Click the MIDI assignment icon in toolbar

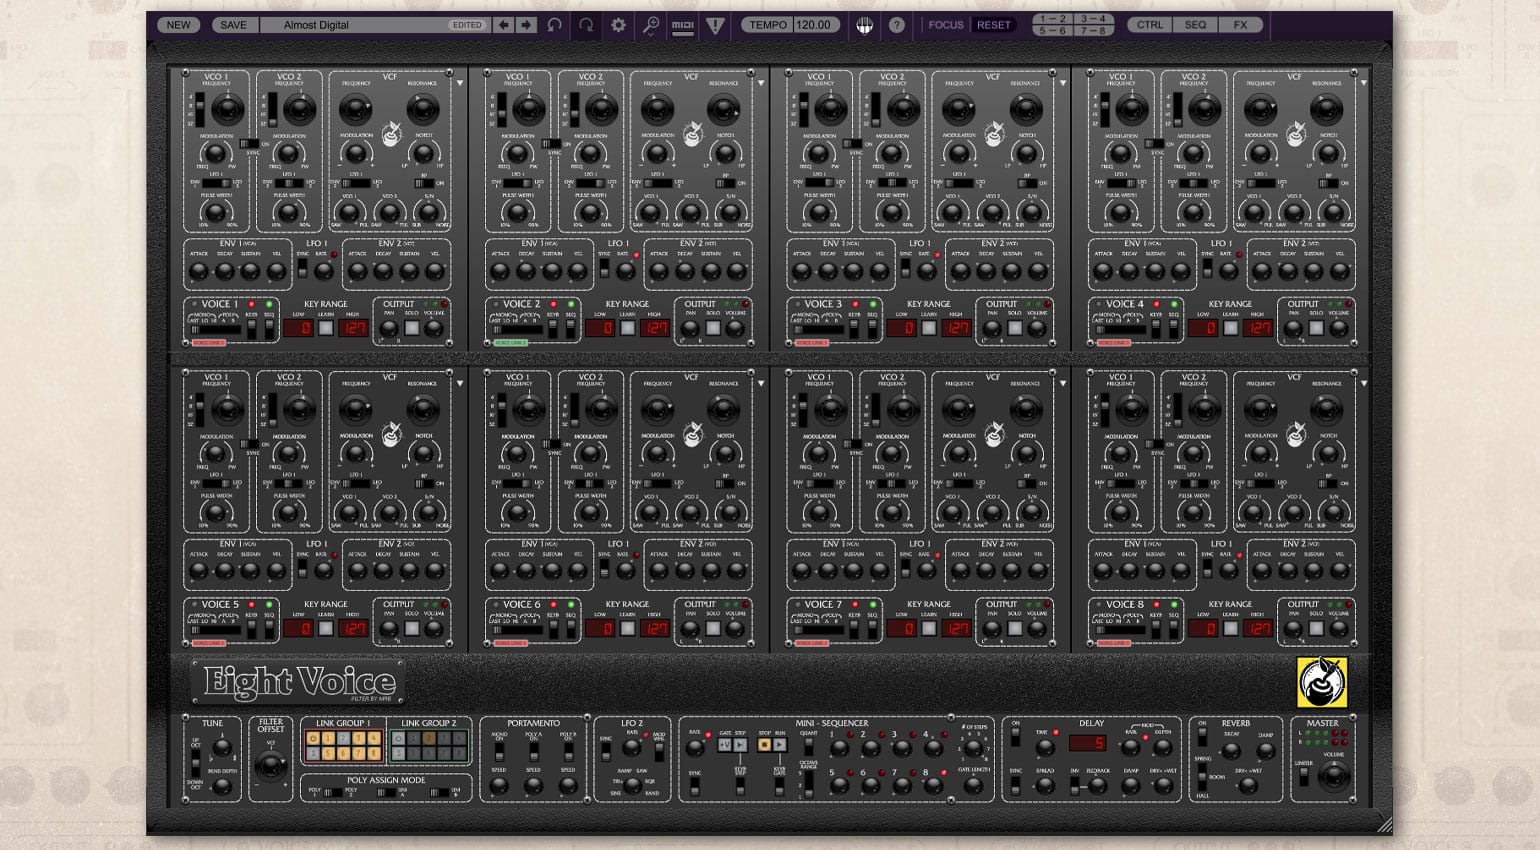tap(682, 26)
